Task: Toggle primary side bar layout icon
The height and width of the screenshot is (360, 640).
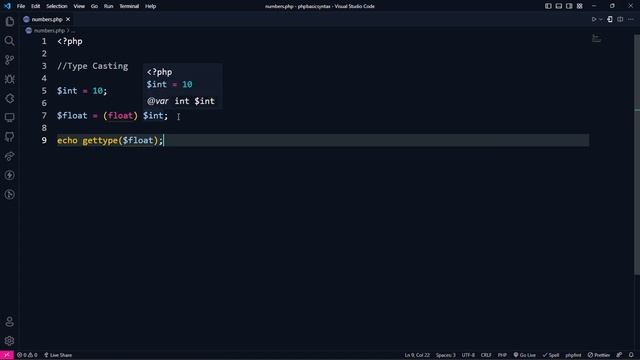Action: tap(548, 6)
